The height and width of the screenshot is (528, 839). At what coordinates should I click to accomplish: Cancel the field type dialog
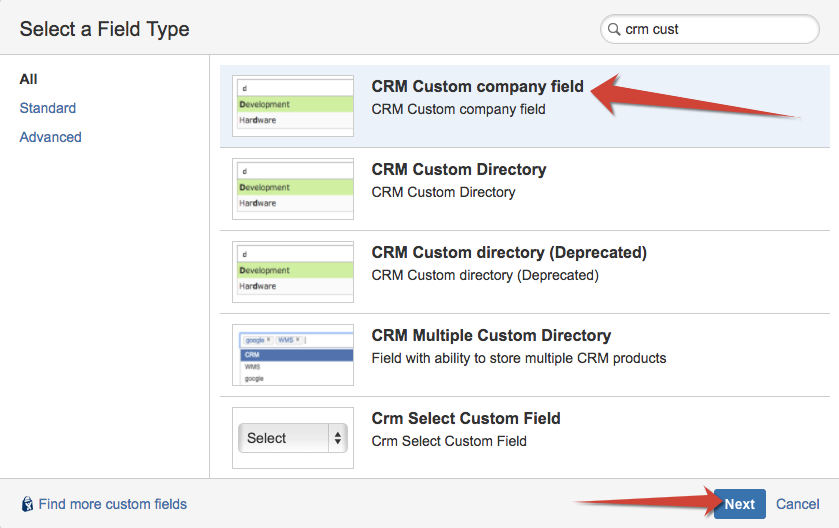[x=798, y=504]
